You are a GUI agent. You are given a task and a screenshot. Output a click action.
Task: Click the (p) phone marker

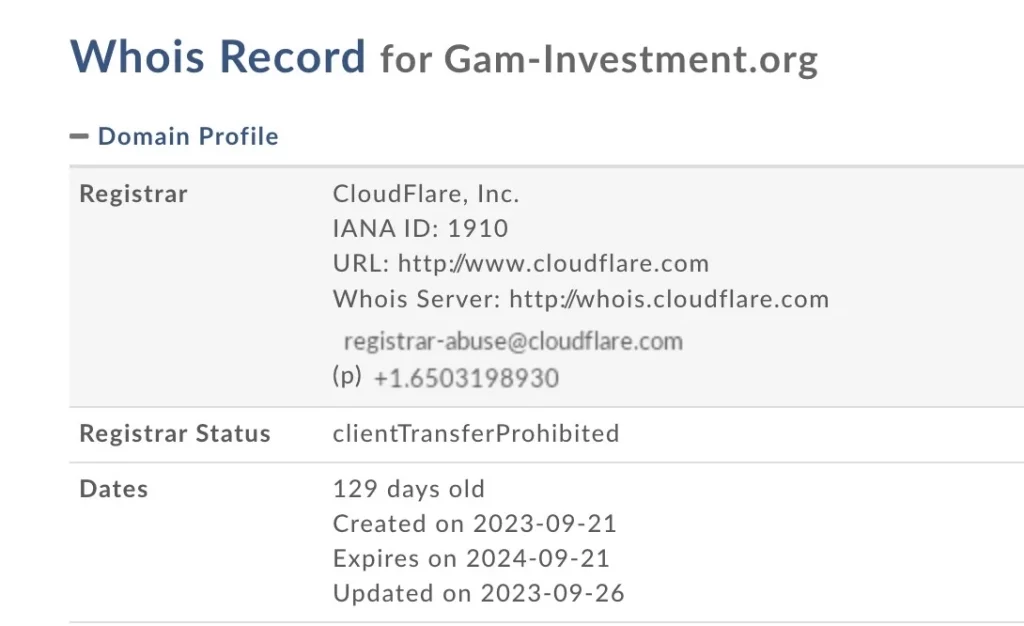346,376
